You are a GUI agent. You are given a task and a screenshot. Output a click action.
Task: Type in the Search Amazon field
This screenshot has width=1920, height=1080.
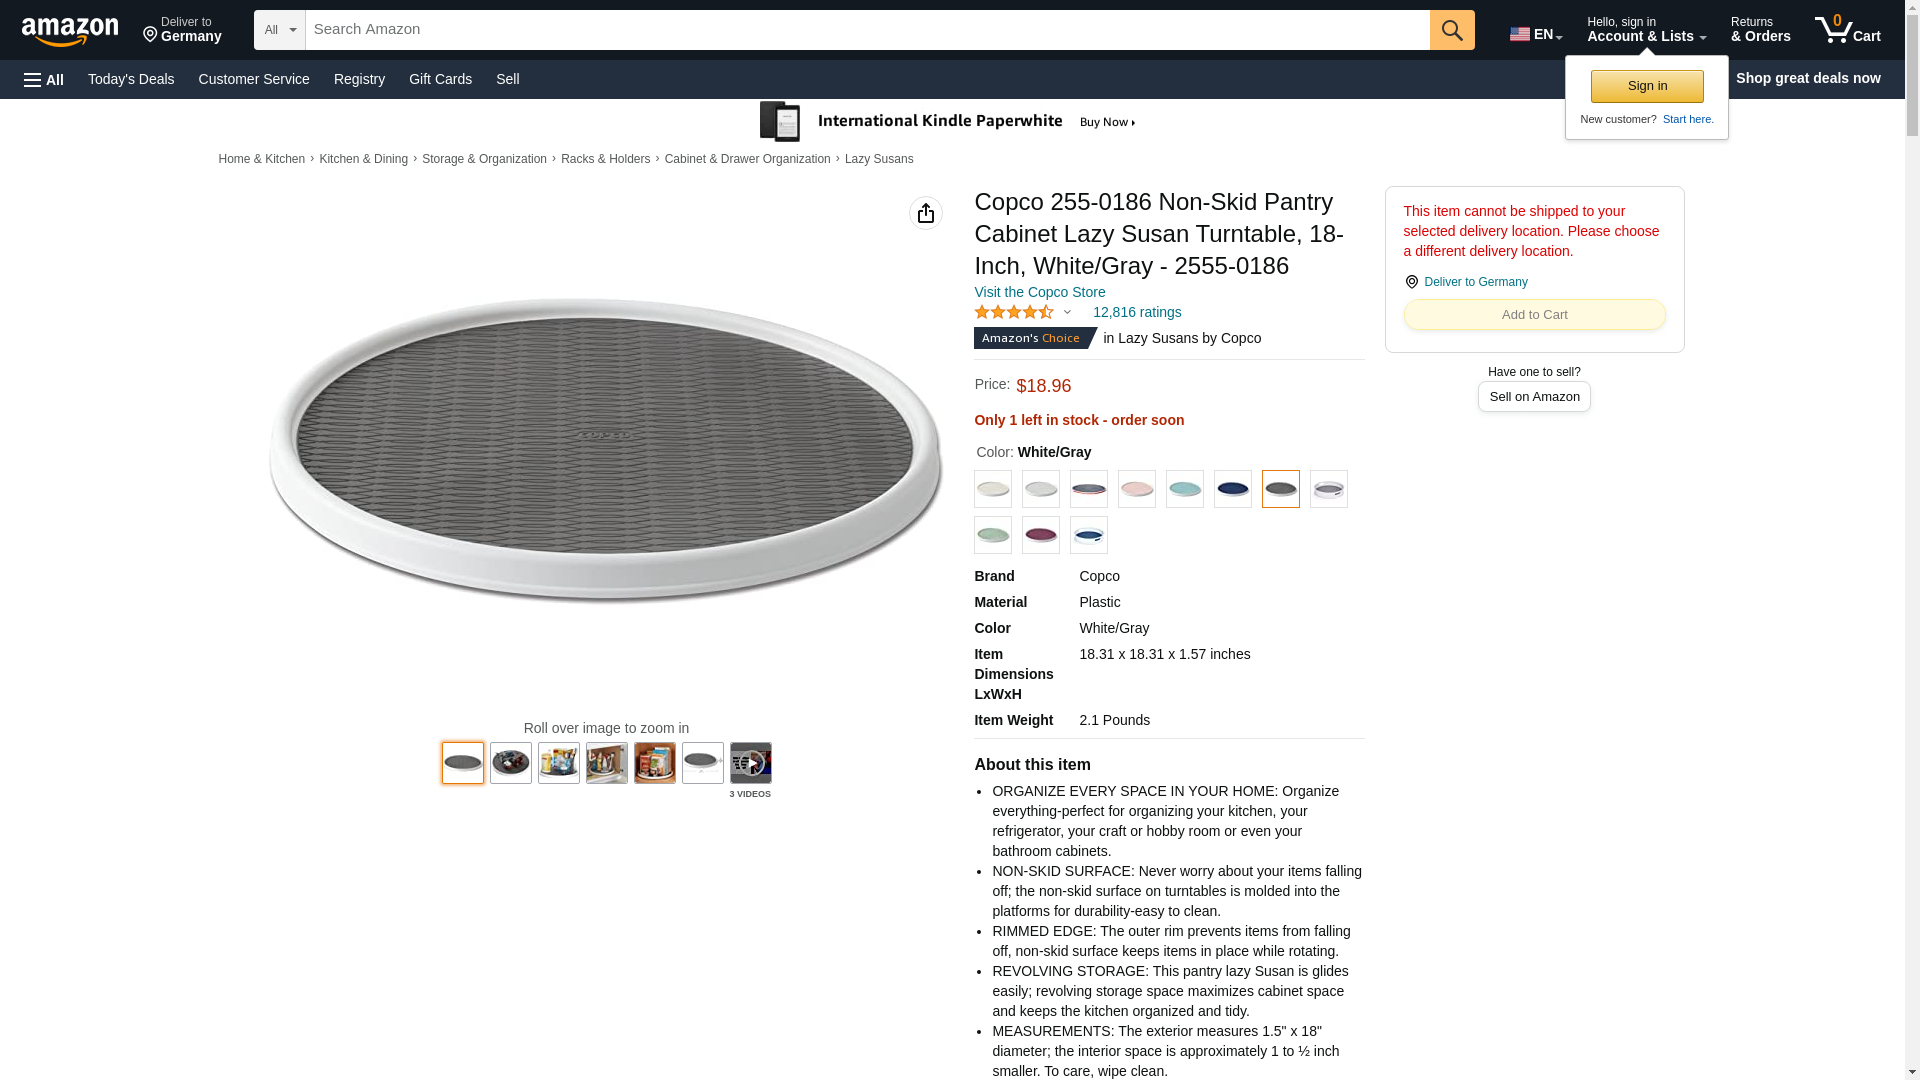pos(866,30)
